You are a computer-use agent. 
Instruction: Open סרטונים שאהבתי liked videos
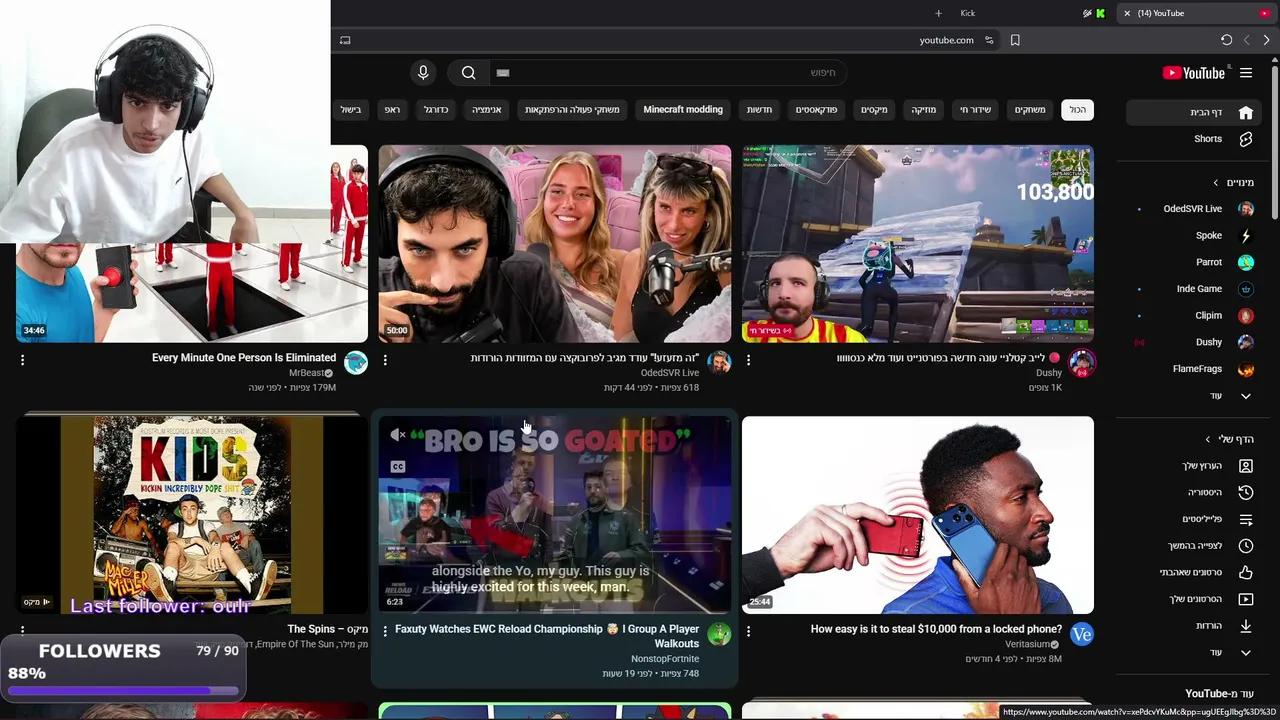[x=1193, y=573]
